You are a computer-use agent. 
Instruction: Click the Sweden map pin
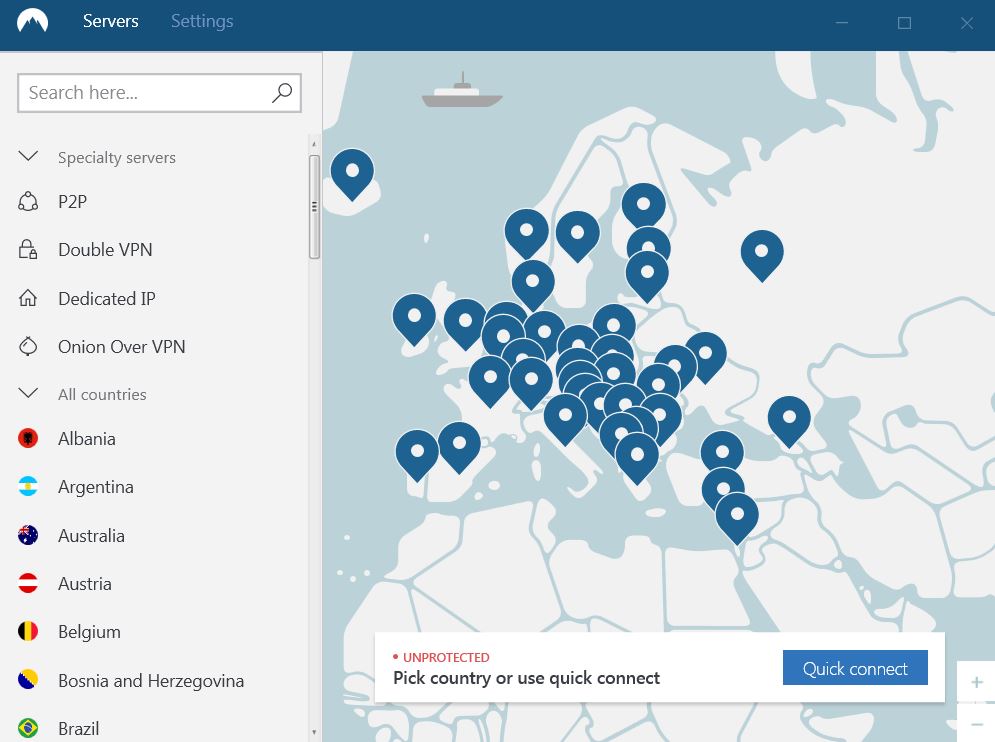pos(577,235)
